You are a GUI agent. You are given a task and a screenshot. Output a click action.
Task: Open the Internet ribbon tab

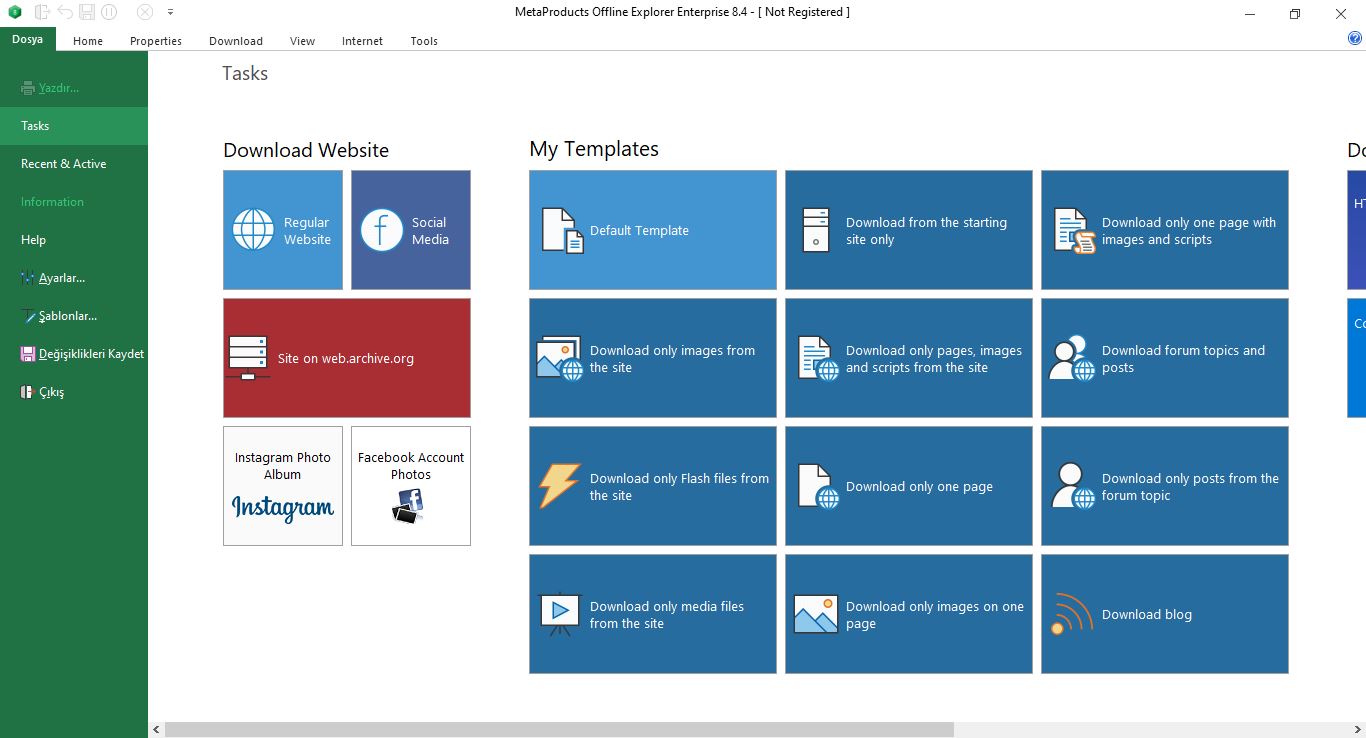362,41
